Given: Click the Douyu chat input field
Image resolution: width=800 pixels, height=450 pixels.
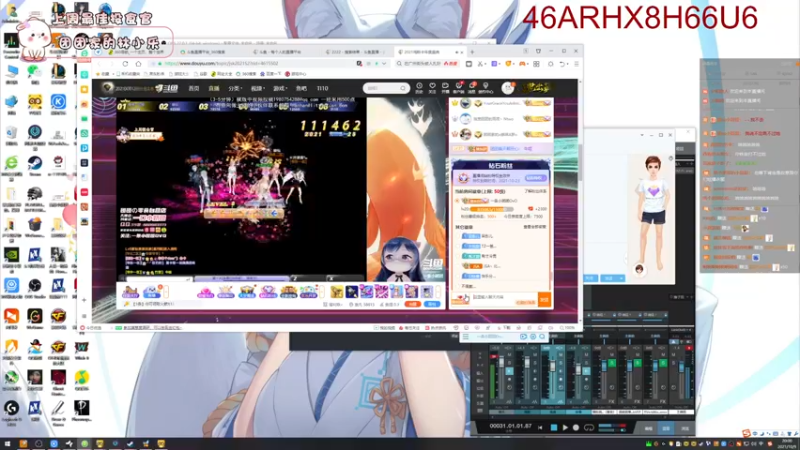Looking at the screenshot, I should click(x=504, y=298).
